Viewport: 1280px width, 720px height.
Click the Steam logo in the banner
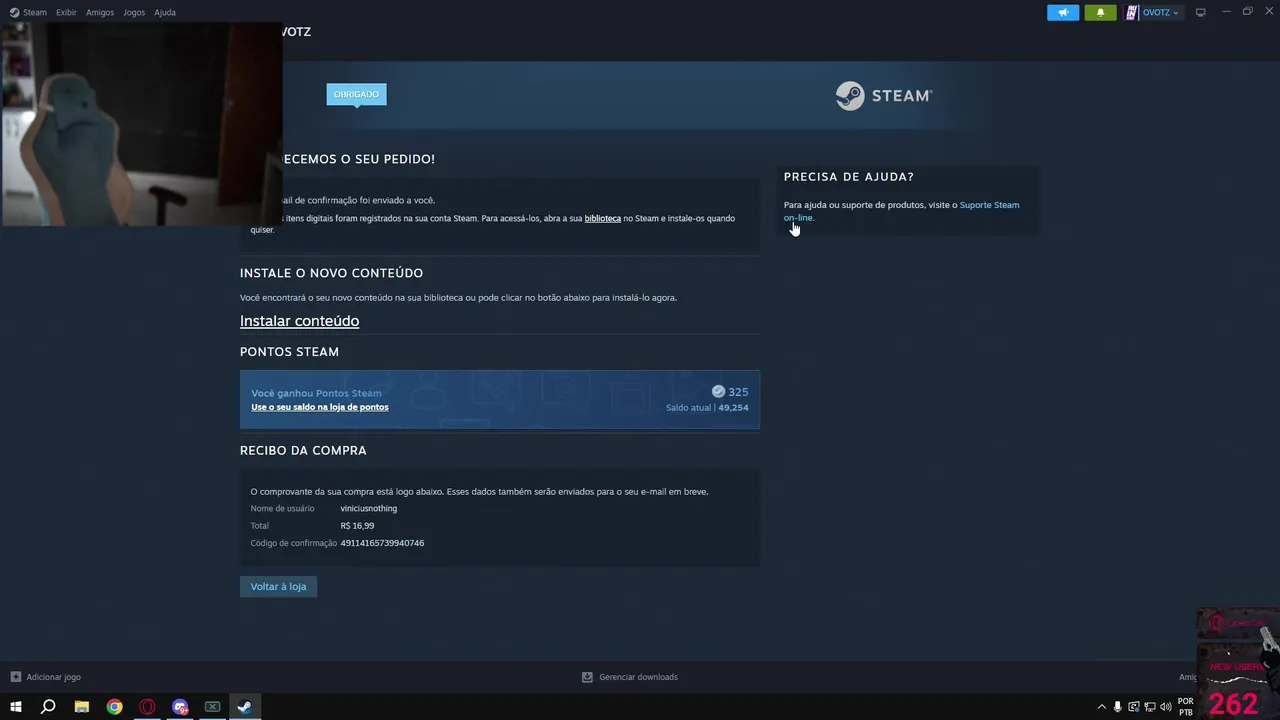click(884, 96)
